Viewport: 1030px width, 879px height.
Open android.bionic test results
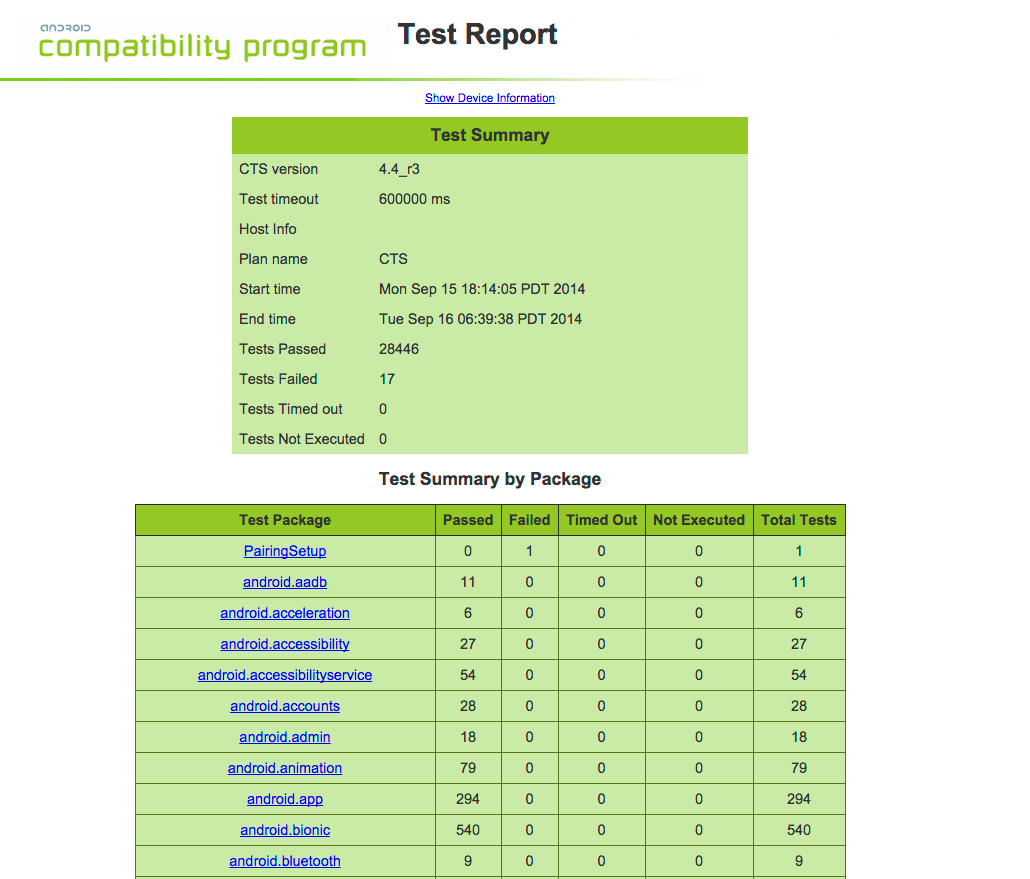(284, 829)
